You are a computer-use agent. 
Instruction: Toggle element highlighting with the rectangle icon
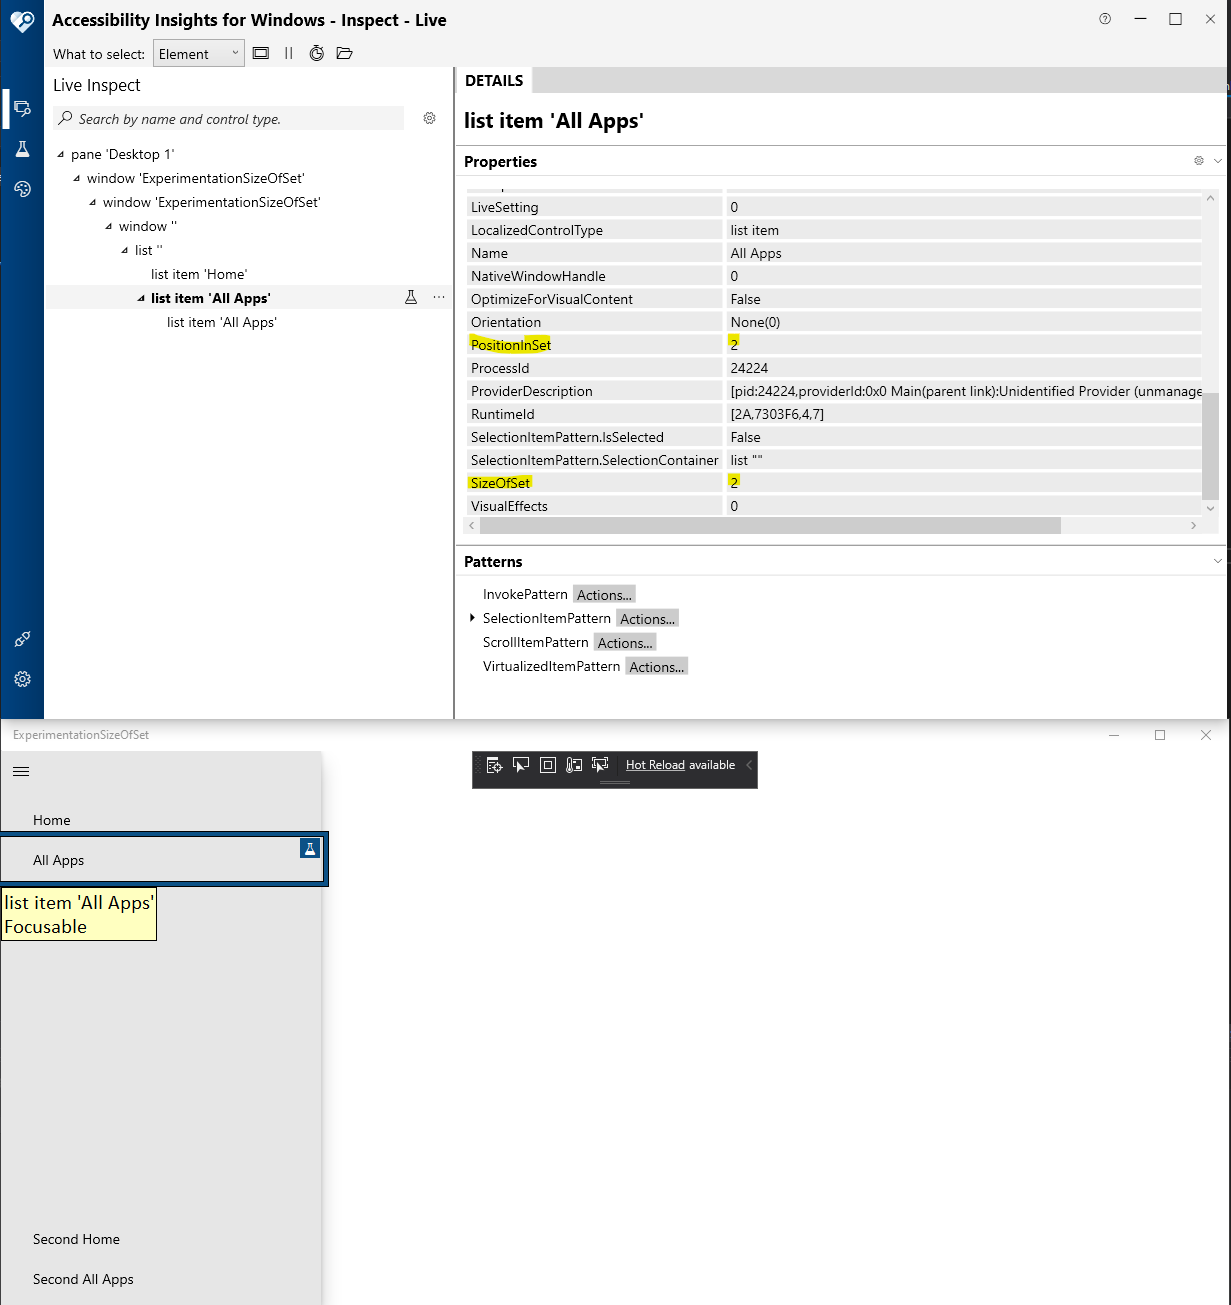(261, 53)
